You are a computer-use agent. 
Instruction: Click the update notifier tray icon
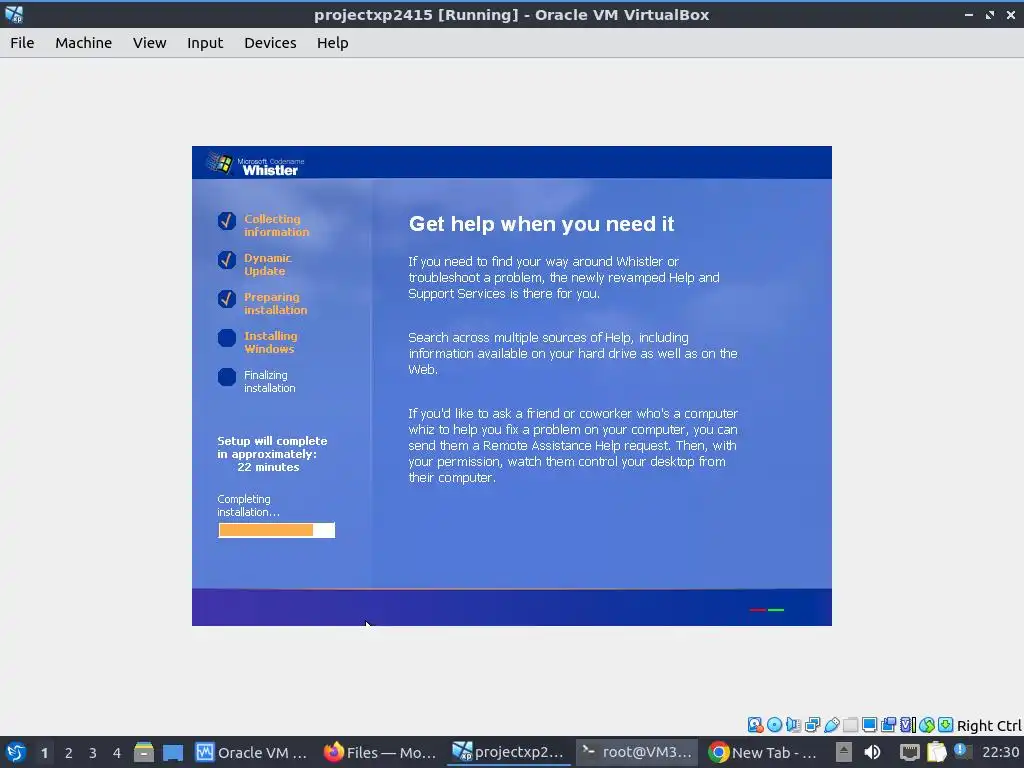963,751
